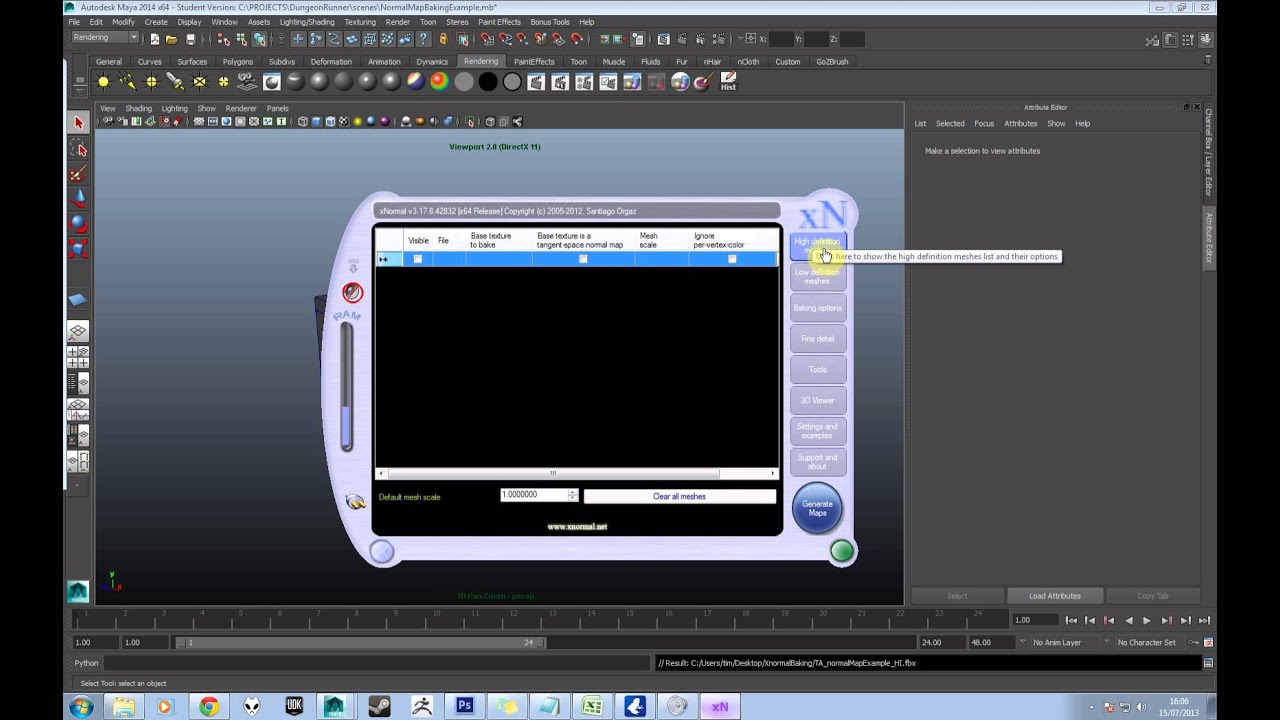The width and height of the screenshot is (1280, 720).
Task: Toggle tangent-space normal map checkbox
Action: coord(583,259)
